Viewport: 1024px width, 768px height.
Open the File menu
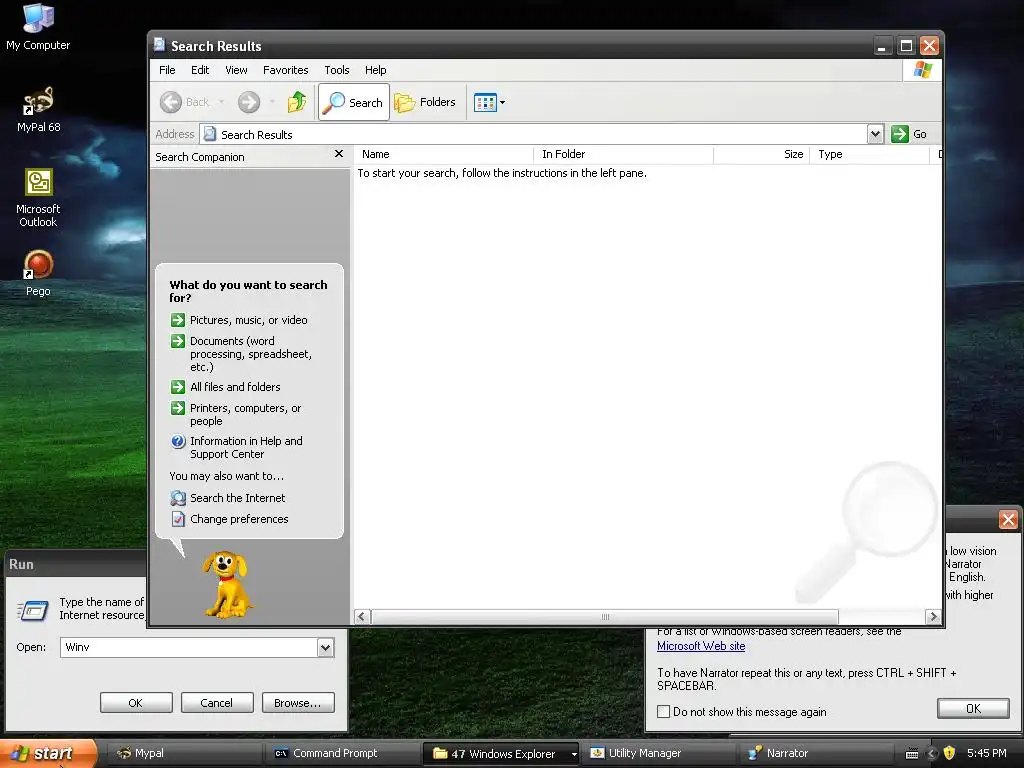167,70
